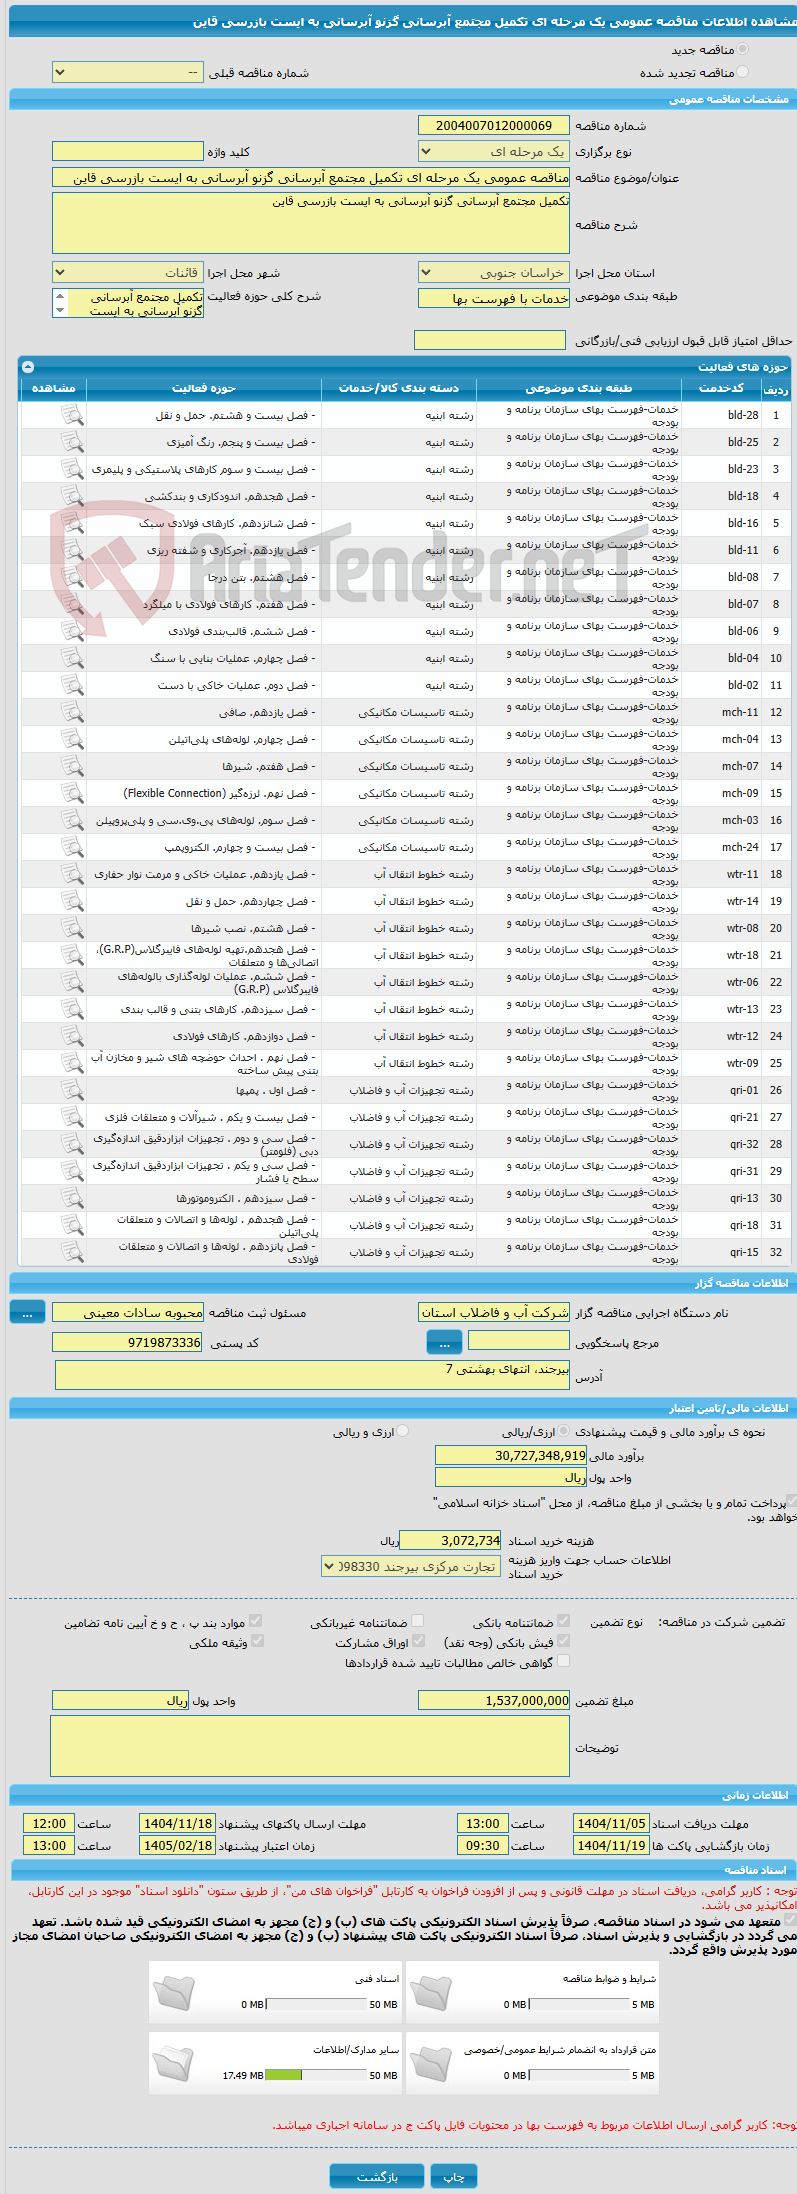Open the view icon for row bld-28
This screenshot has height=2194, width=797.
point(72,415)
